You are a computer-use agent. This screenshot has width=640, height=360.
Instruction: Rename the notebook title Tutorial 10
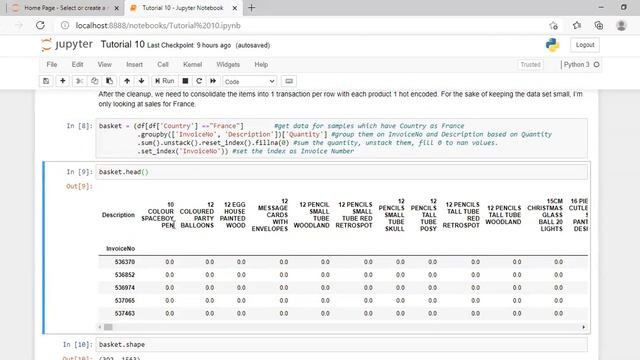click(x=122, y=44)
